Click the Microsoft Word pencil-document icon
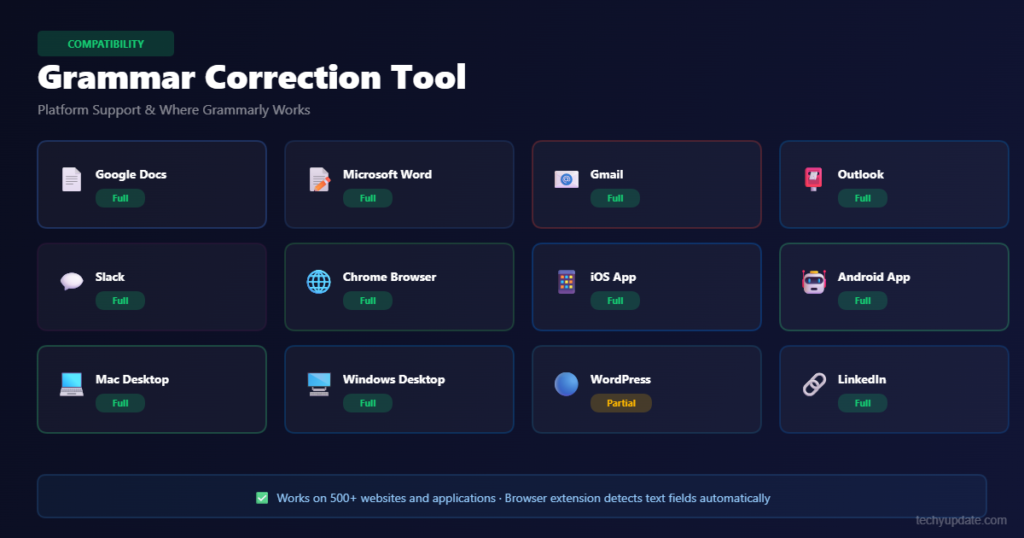Image resolution: width=1024 pixels, height=538 pixels. 319,179
